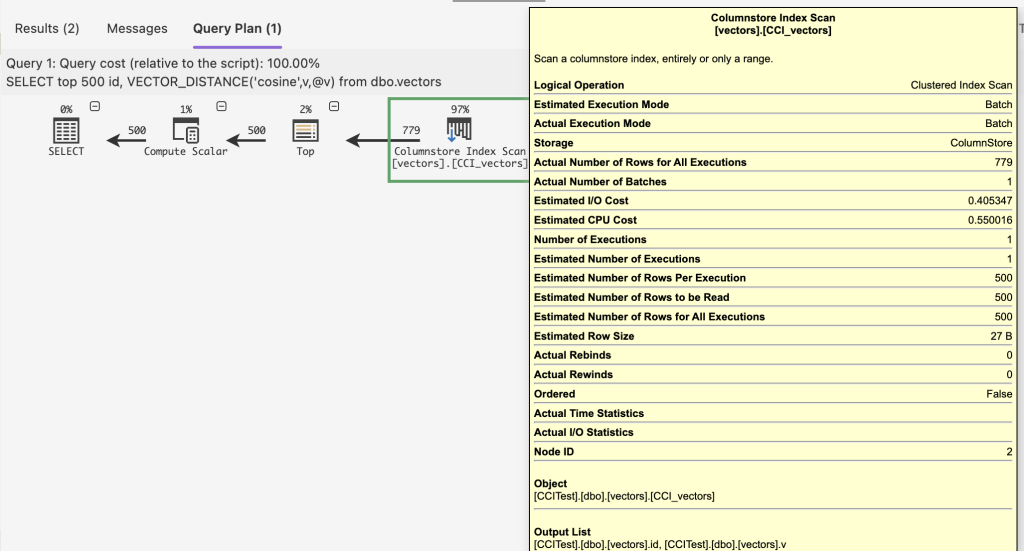The image size is (1024, 551).
Task: Click arrow between Compute Scalar and SELECT
Action: click(x=127, y=141)
